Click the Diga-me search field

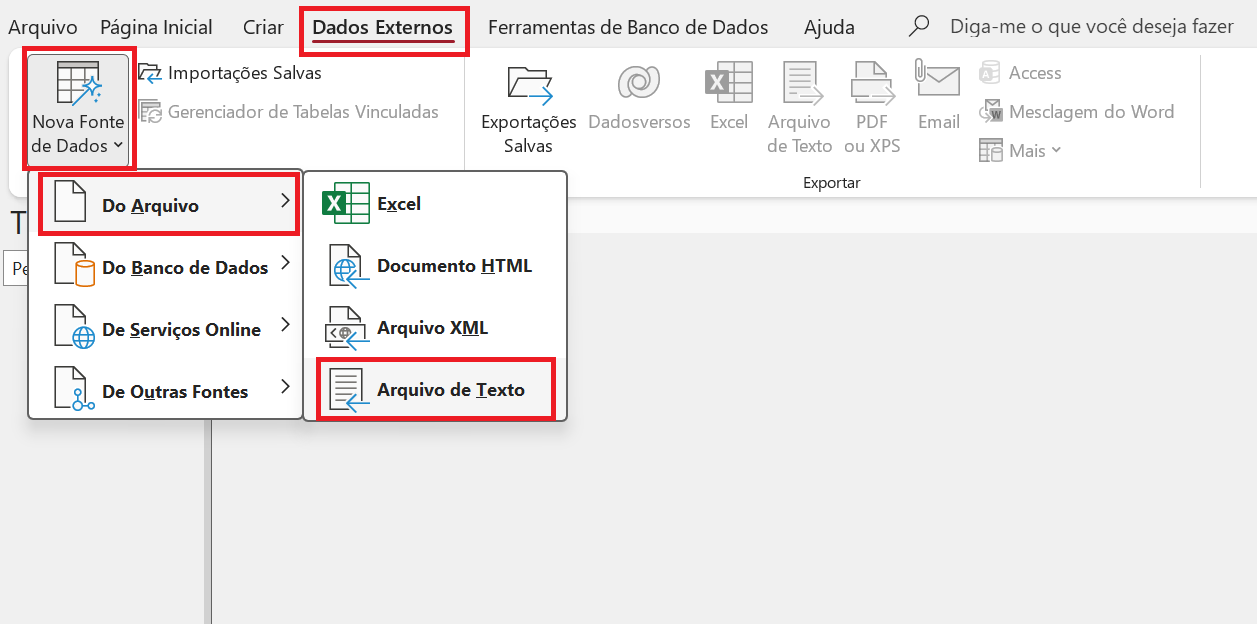pos(1090,27)
